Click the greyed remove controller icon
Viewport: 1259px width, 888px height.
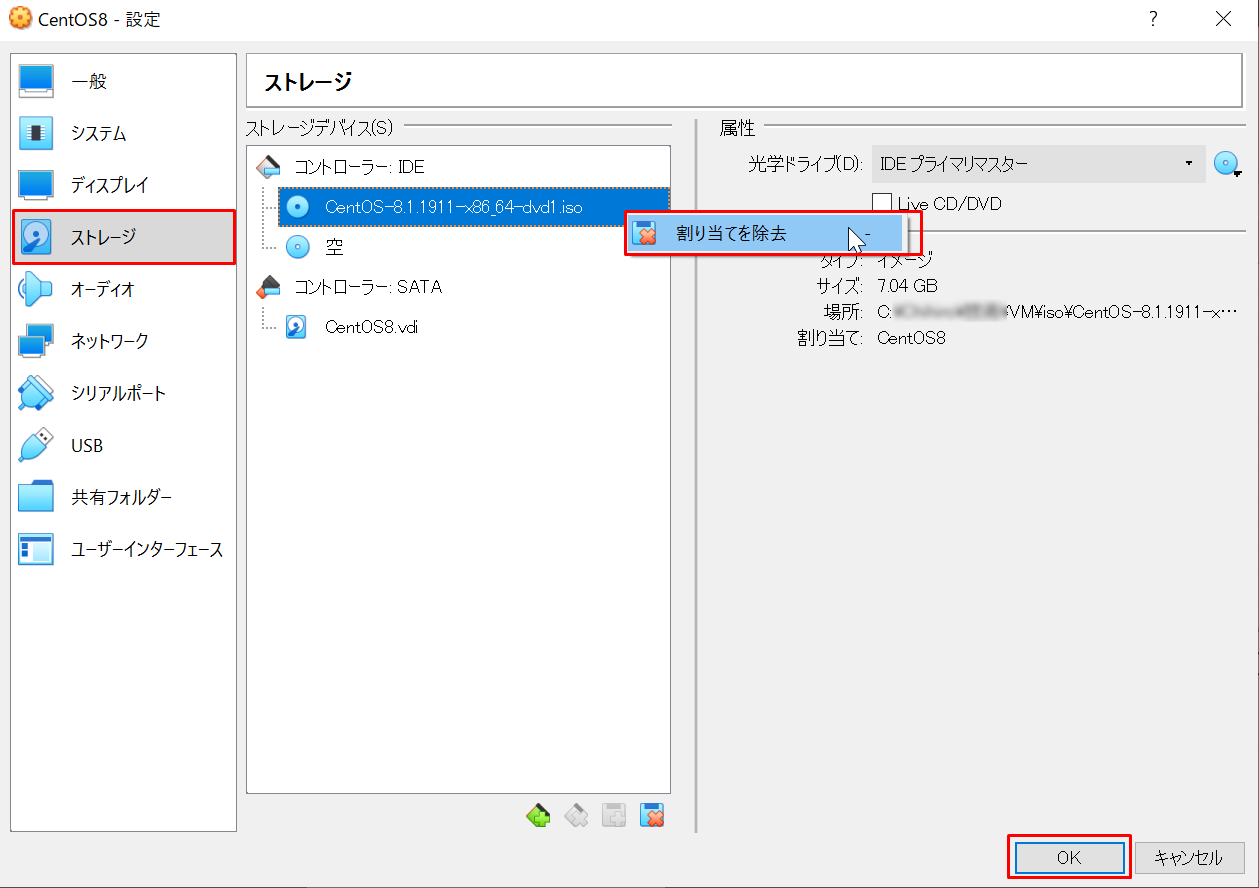click(576, 816)
